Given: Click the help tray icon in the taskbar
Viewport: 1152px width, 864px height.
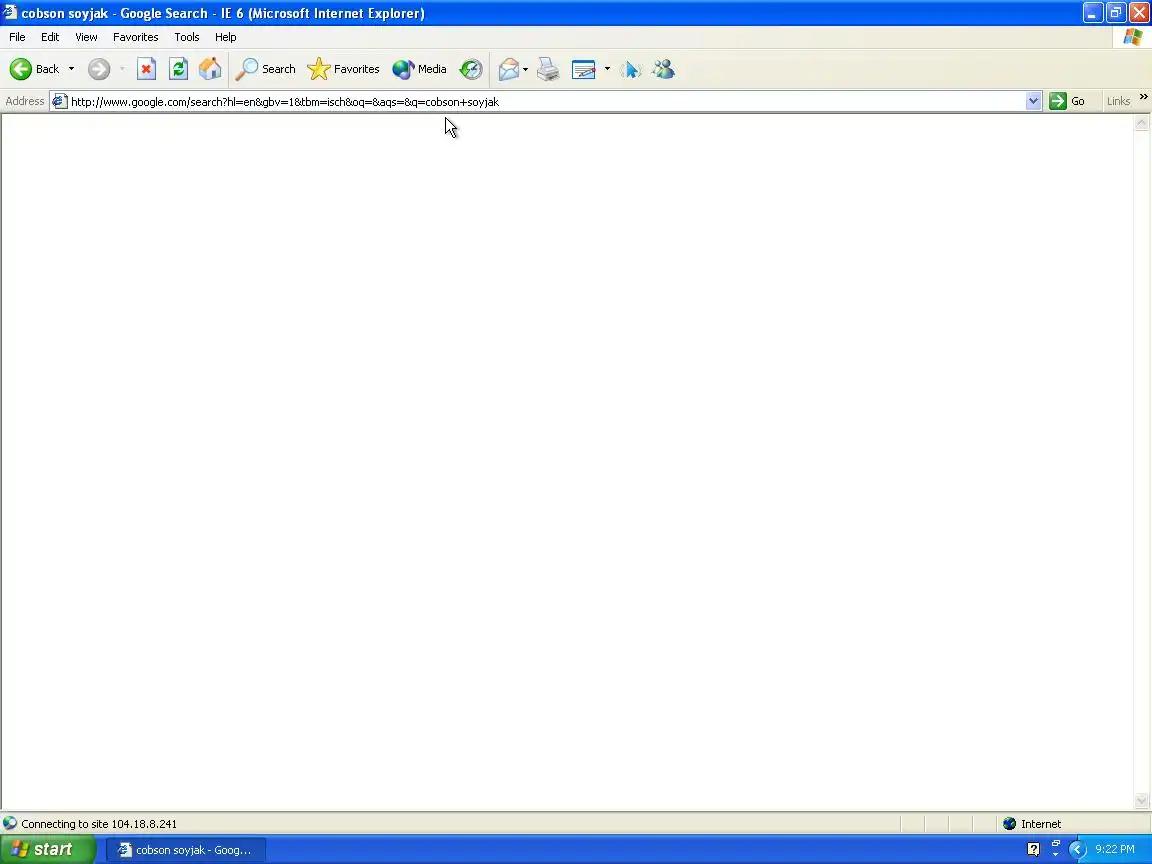Looking at the screenshot, I should 1033,850.
